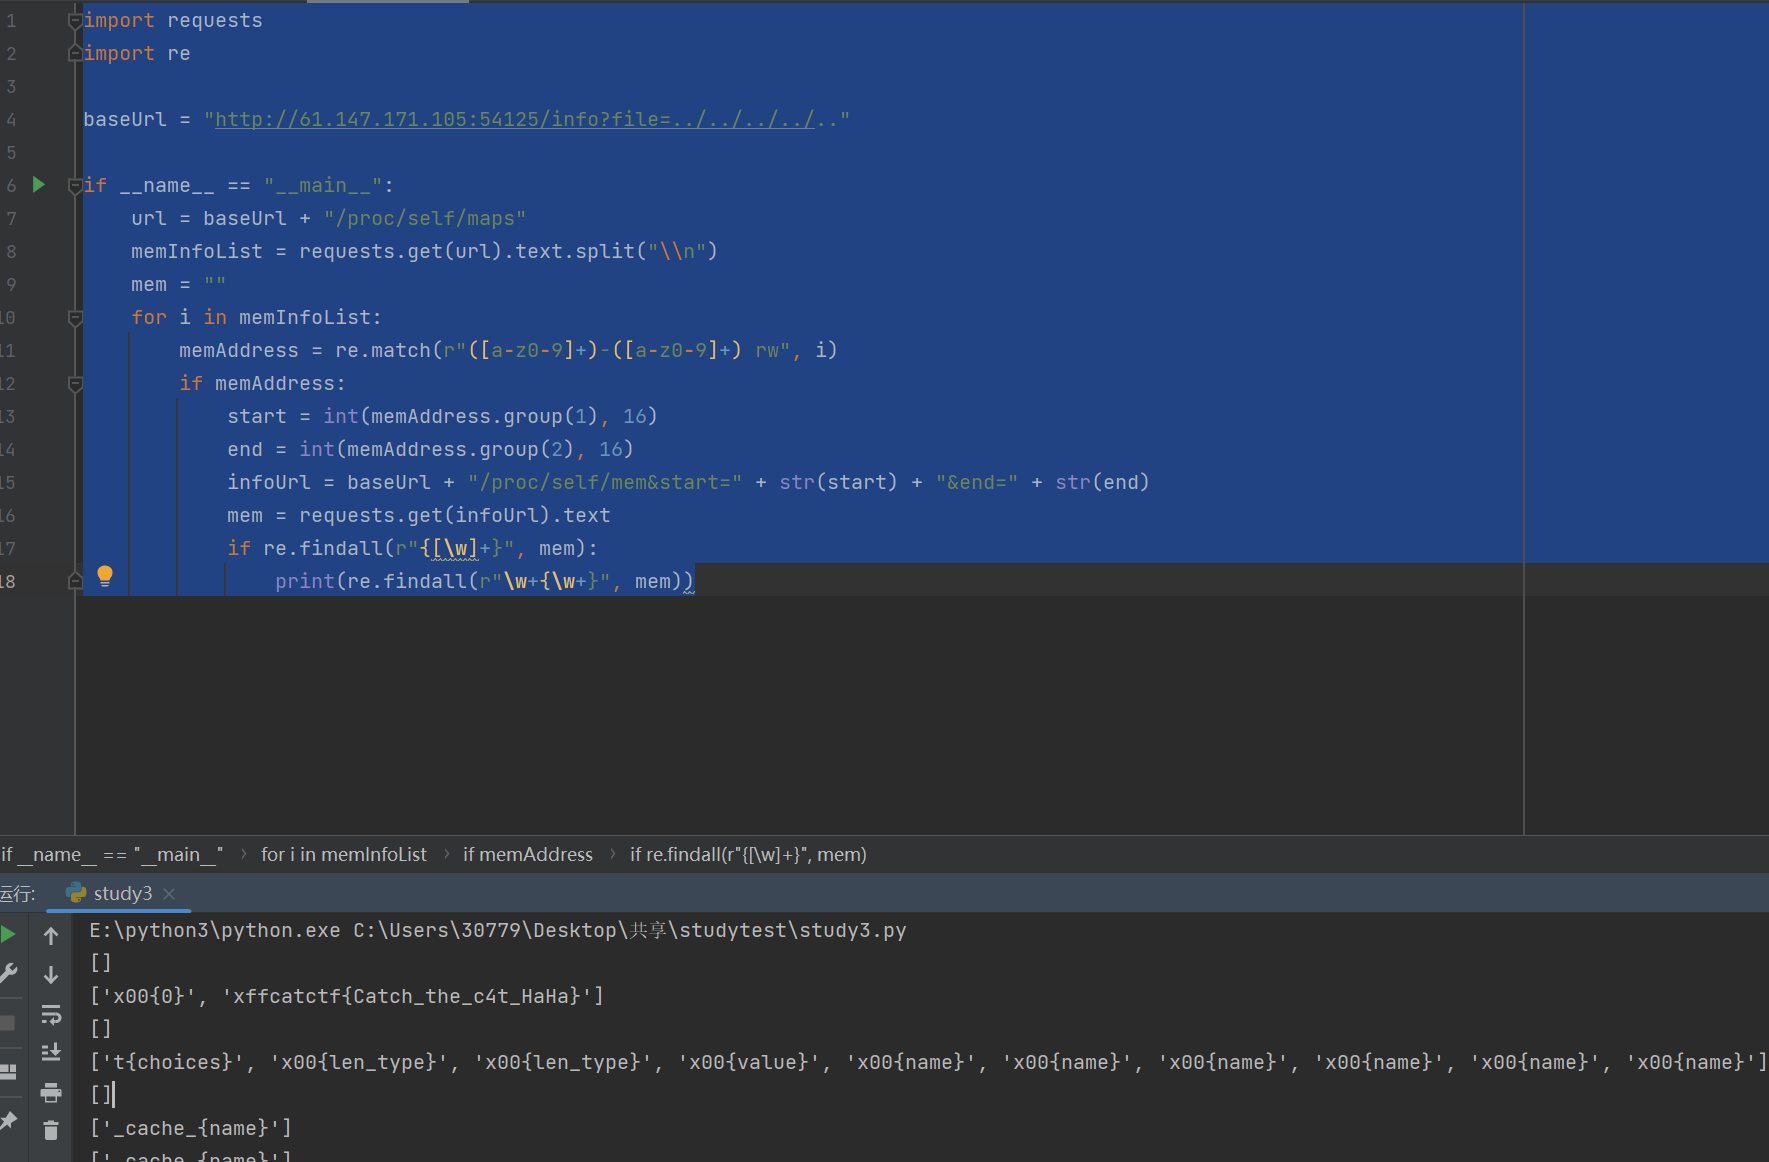The height and width of the screenshot is (1162, 1769).
Task: Select the study3 run tab
Action: coord(120,893)
